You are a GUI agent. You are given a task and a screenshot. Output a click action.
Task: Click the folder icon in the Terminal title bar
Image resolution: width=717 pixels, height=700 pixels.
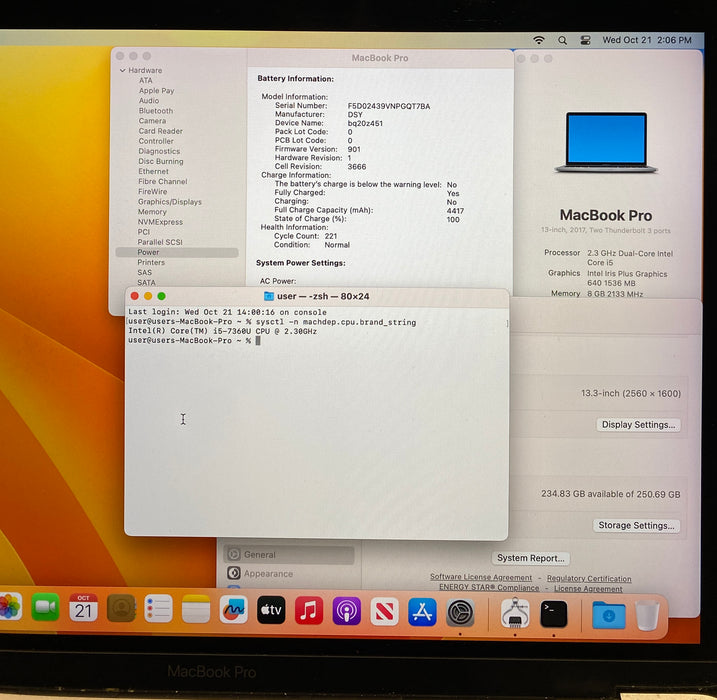click(269, 296)
